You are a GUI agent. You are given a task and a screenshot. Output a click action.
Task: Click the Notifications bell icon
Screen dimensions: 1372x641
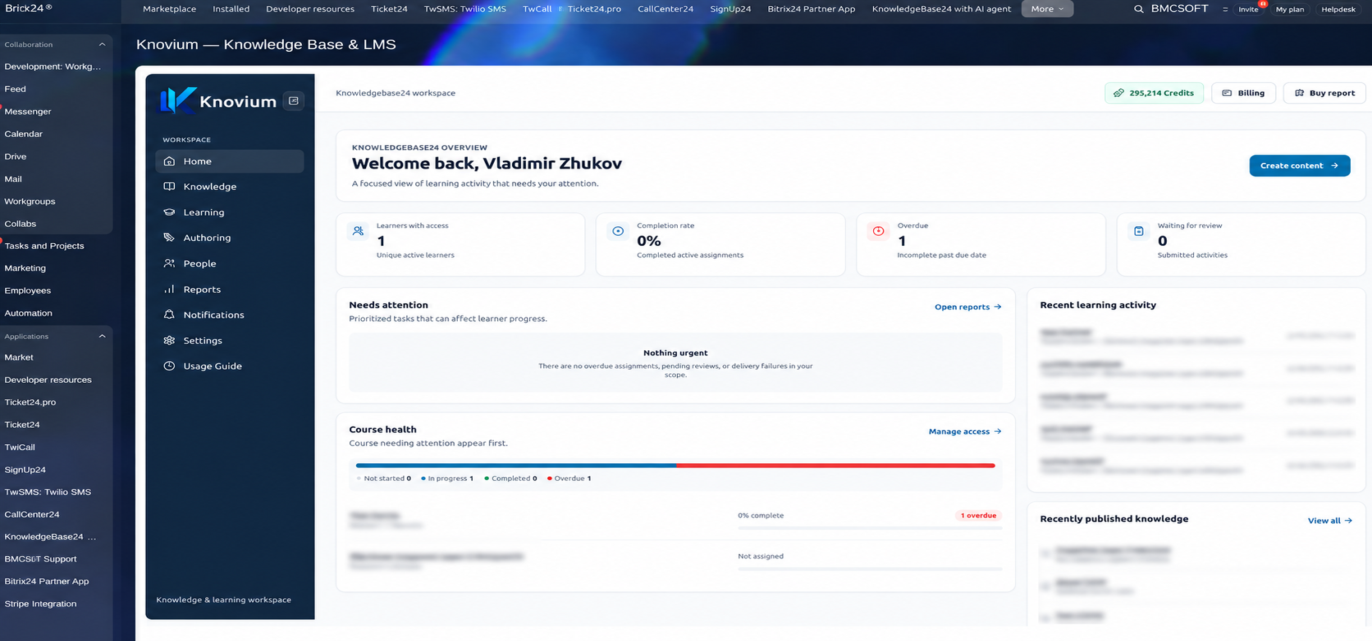point(169,314)
